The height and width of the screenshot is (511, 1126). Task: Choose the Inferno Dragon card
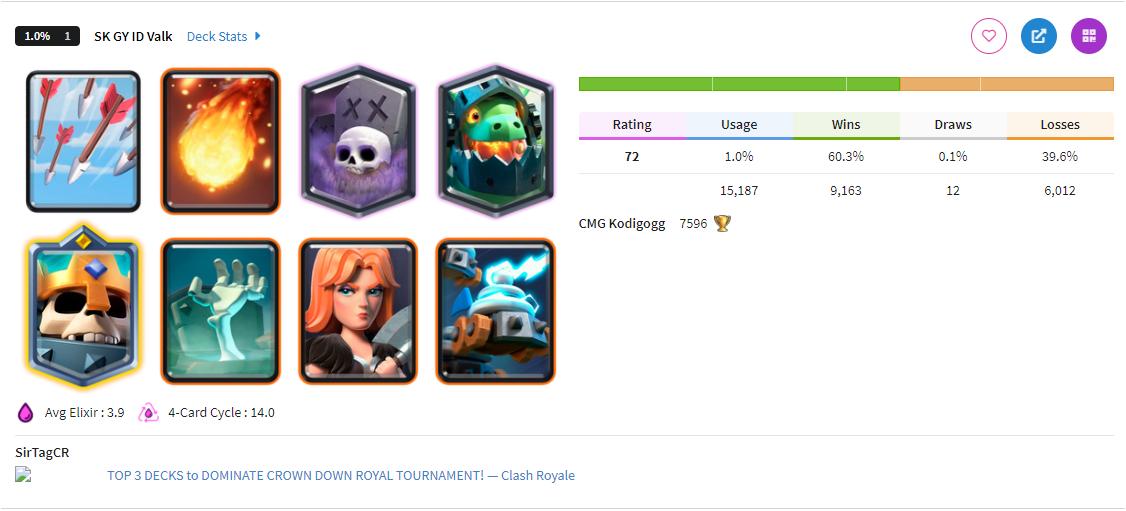tap(495, 141)
